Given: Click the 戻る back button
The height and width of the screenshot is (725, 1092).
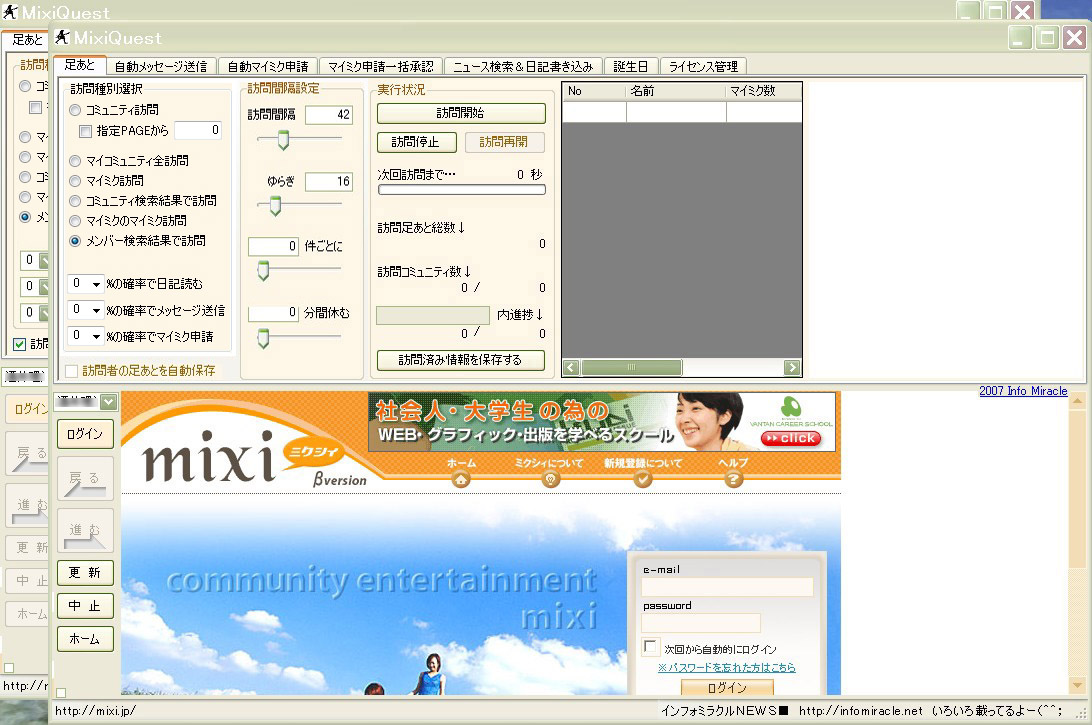Looking at the screenshot, I should [85, 479].
